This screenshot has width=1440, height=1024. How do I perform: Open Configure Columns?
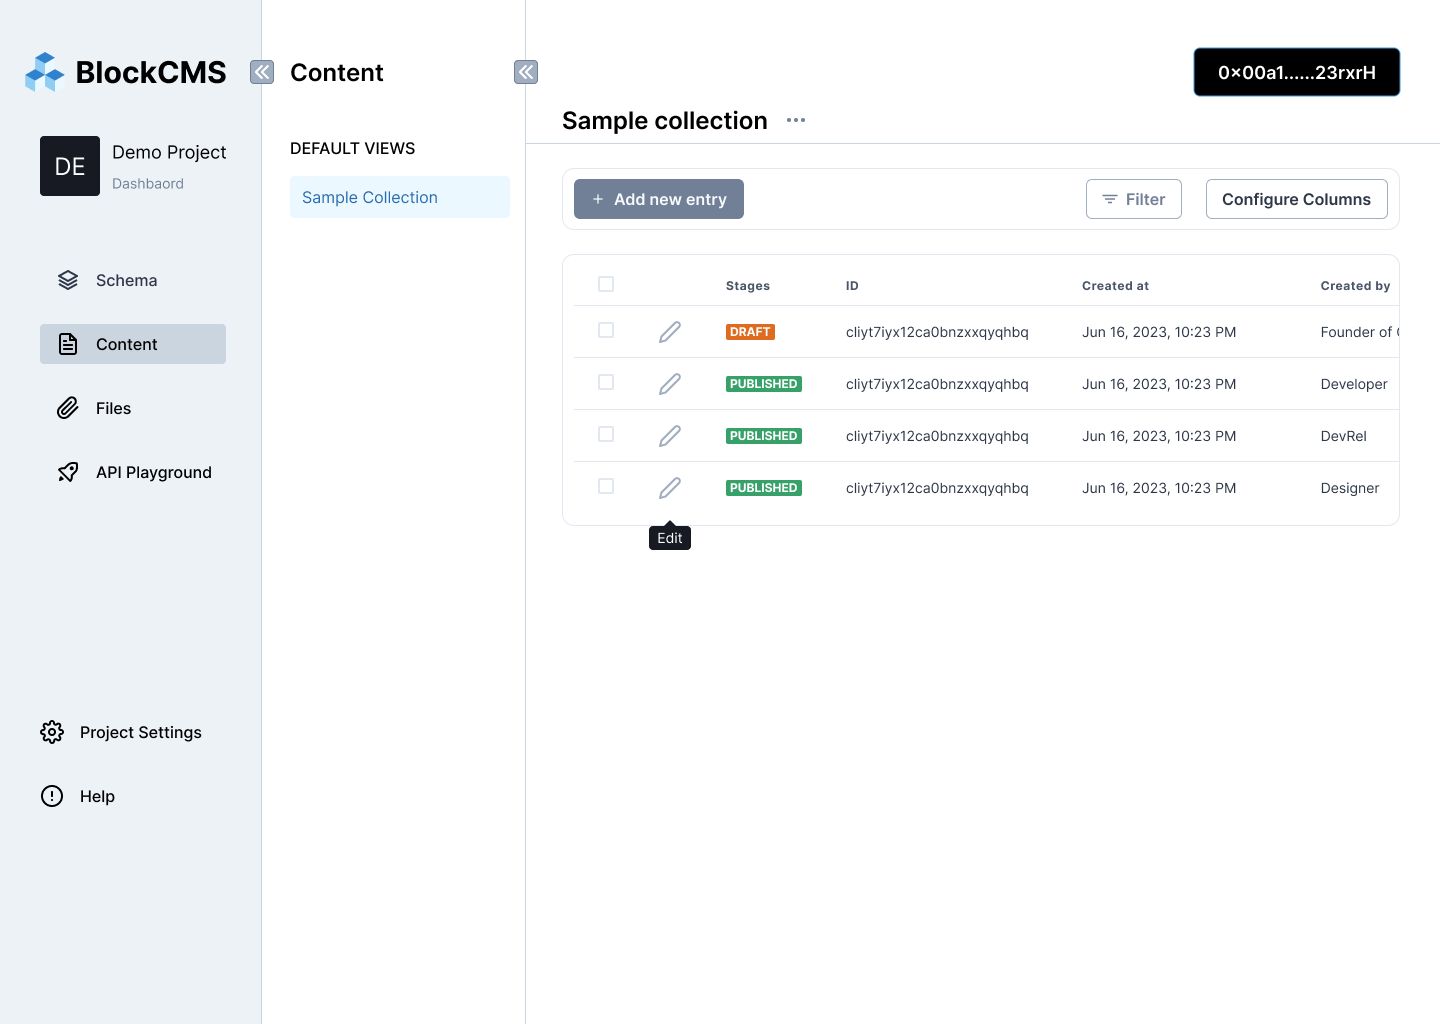(1297, 199)
